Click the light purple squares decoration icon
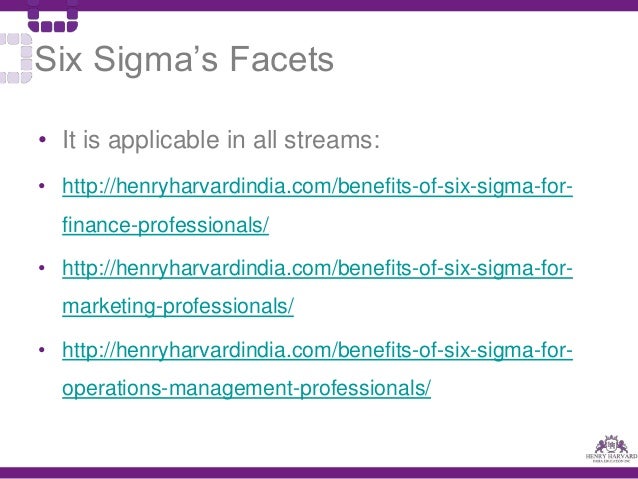Image resolution: width=638 pixels, height=479 pixels. [x=16, y=59]
